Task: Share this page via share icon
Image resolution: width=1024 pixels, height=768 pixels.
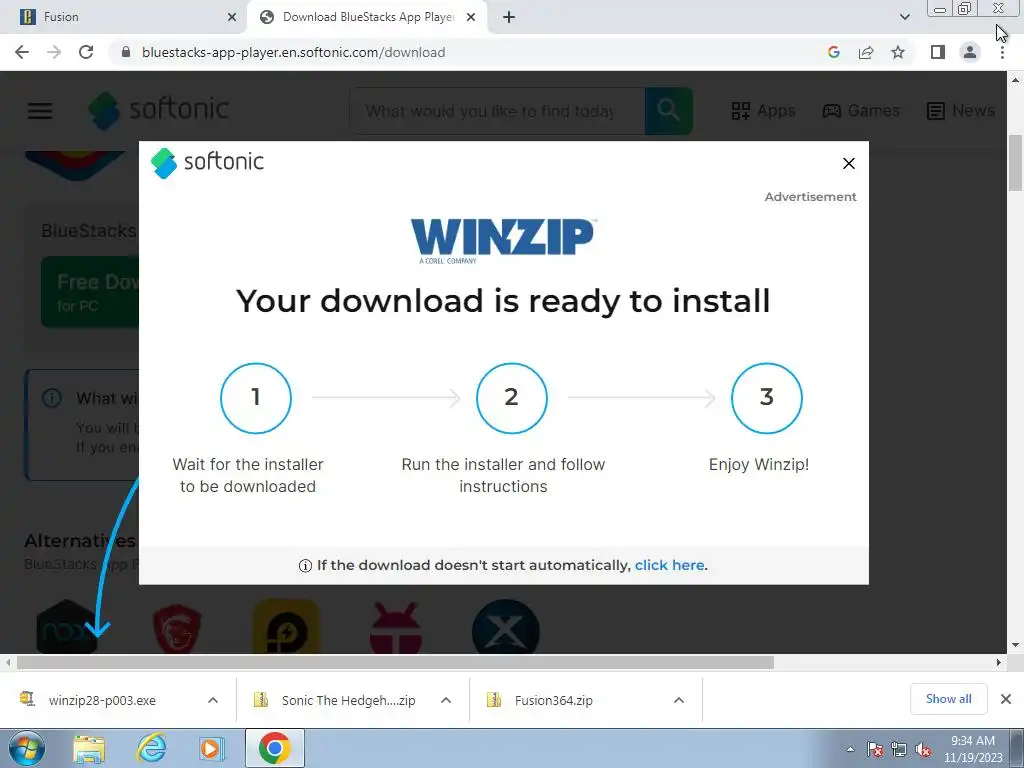Action: (x=866, y=52)
